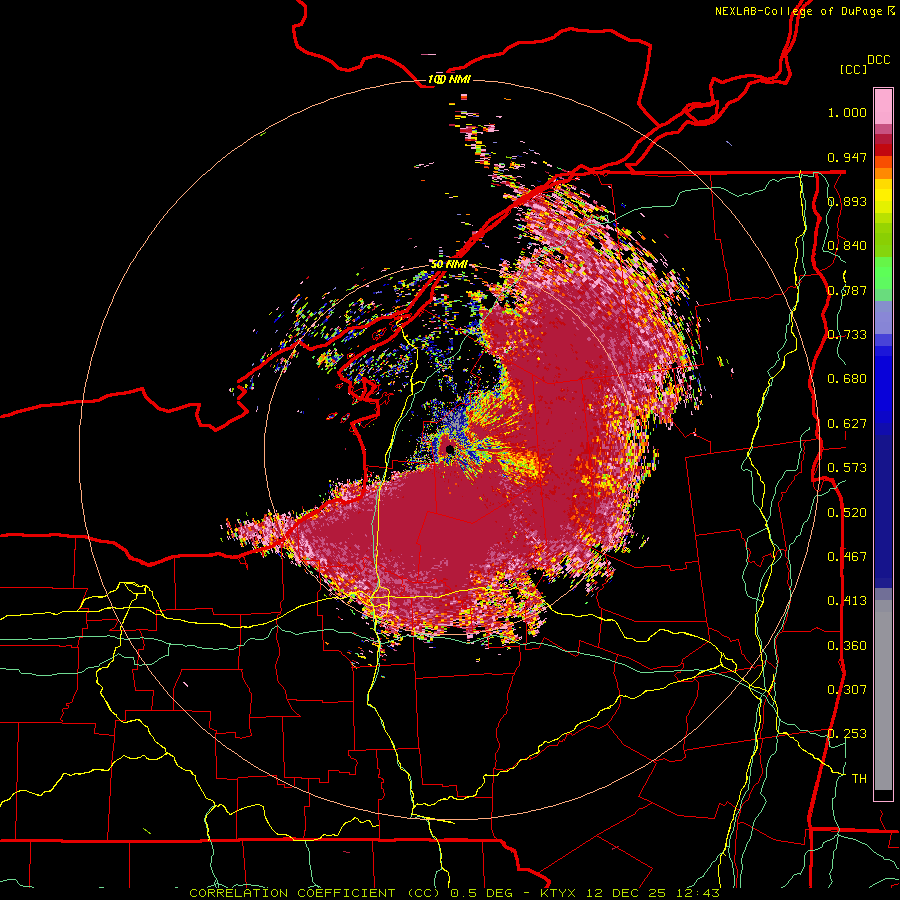Click the 100 NMI range ring label
This screenshot has height=900, width=900.
(x=449, y=79)
